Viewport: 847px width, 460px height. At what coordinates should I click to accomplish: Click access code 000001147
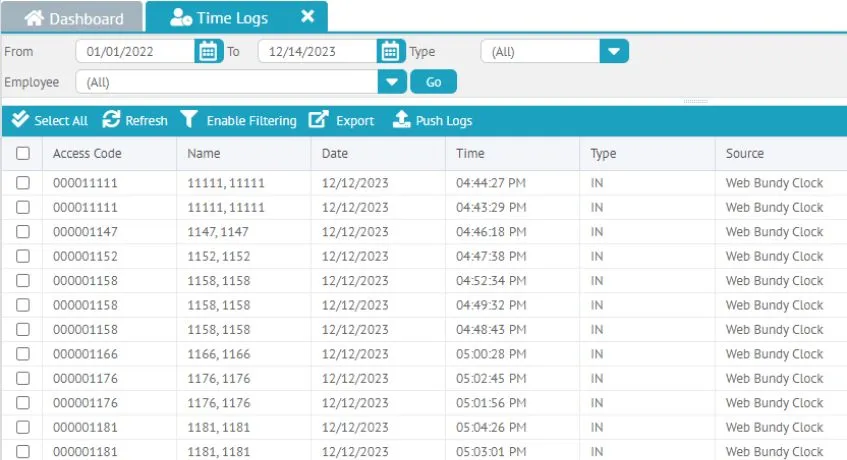(x=85, y=232)
